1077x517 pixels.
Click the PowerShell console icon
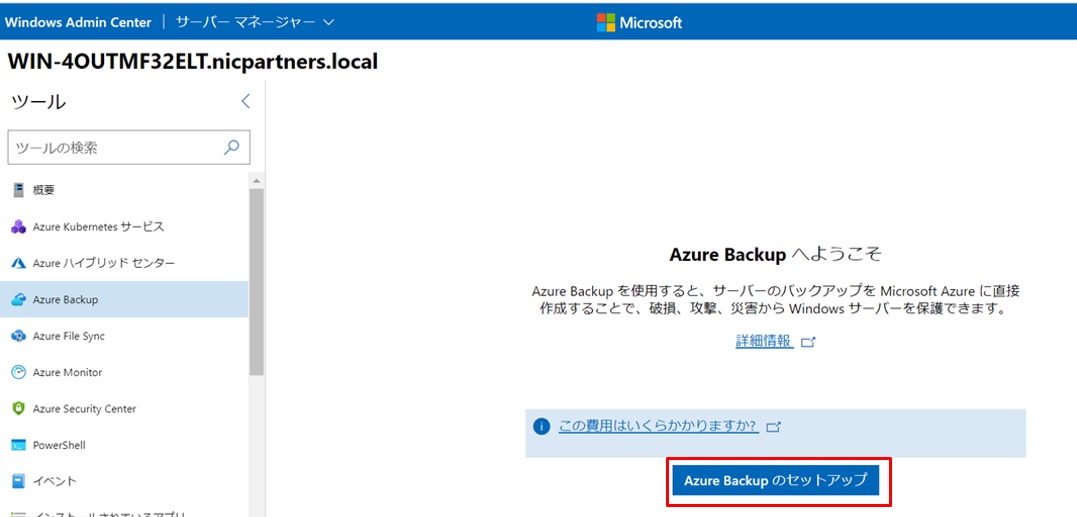point(19,445)
